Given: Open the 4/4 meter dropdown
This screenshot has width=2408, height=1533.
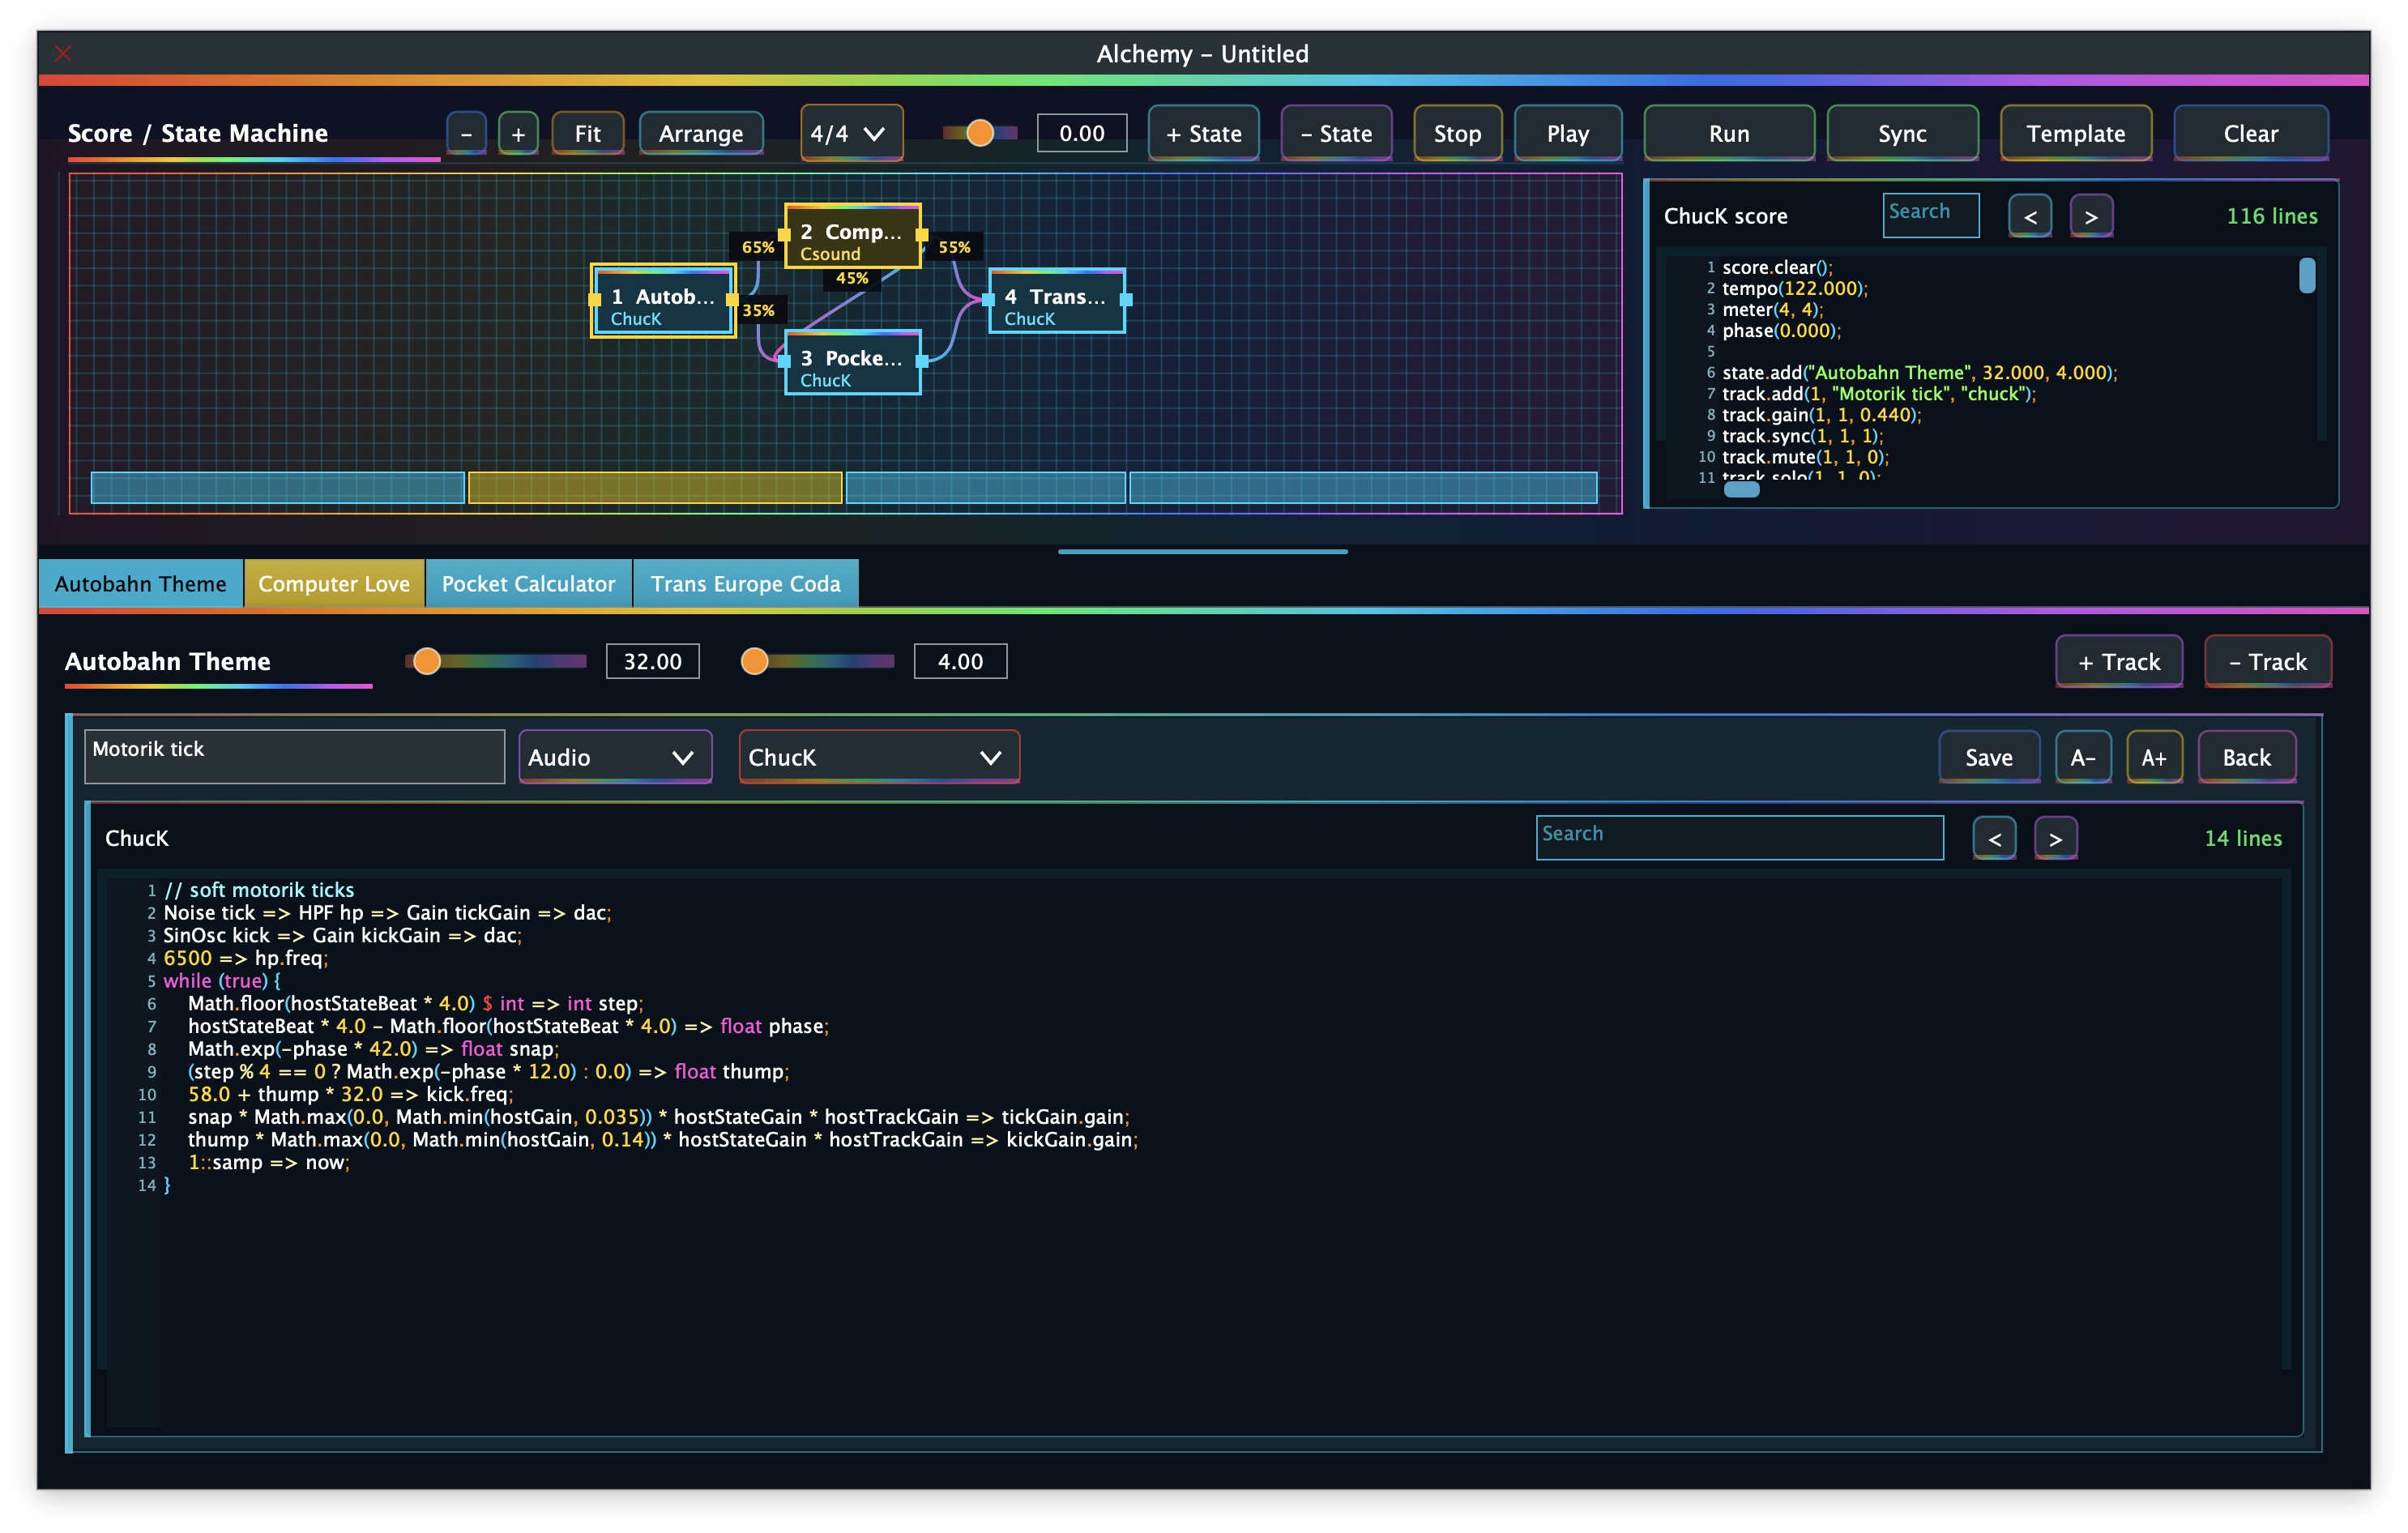Looking at the screenshot, I should click(851, 133).
